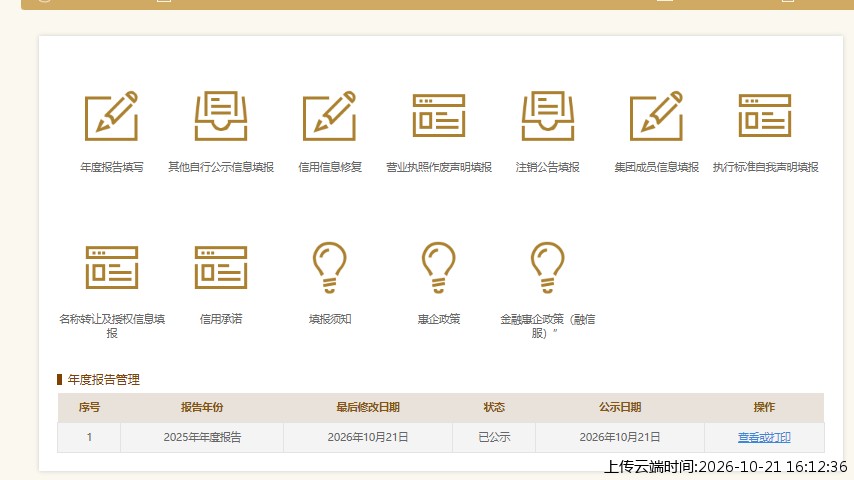Click the 其他自行公示信息填报 label

tap(221, 167)
